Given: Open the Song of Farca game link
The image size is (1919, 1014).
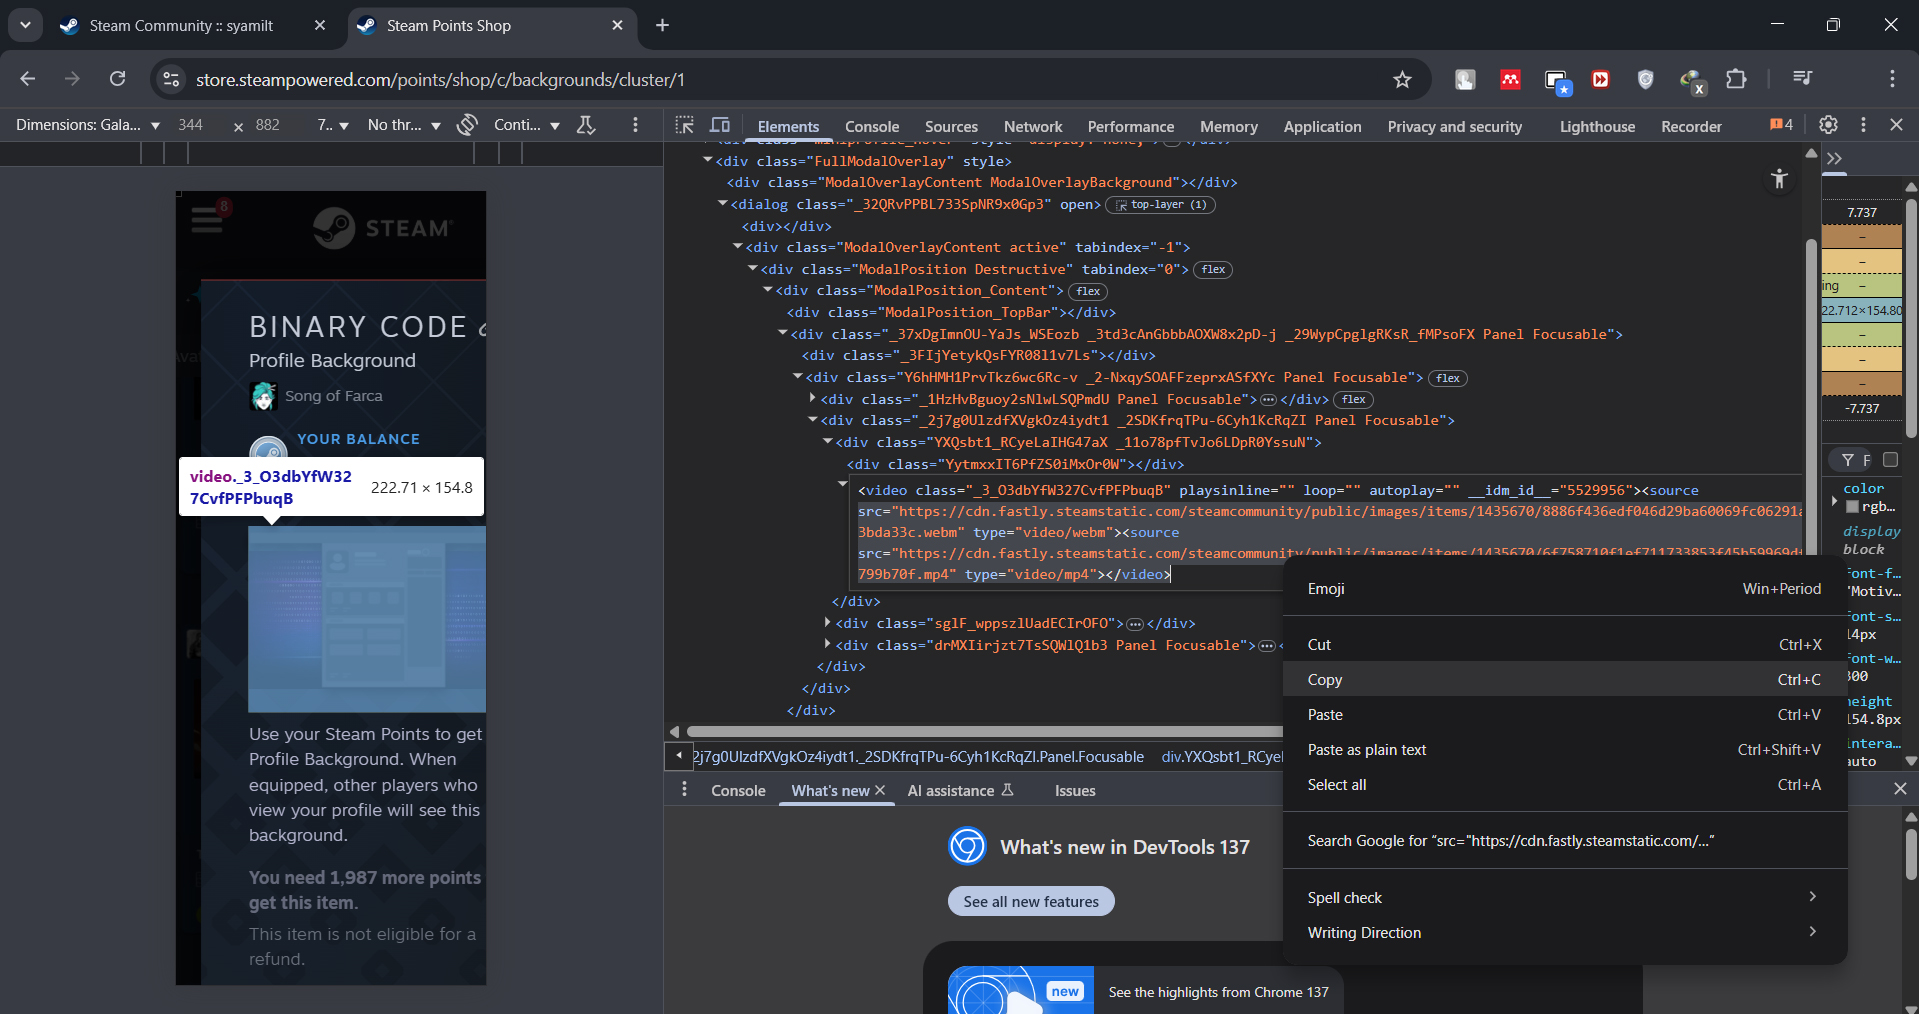Looking at the screenshot, I should [x=334, y=396].
